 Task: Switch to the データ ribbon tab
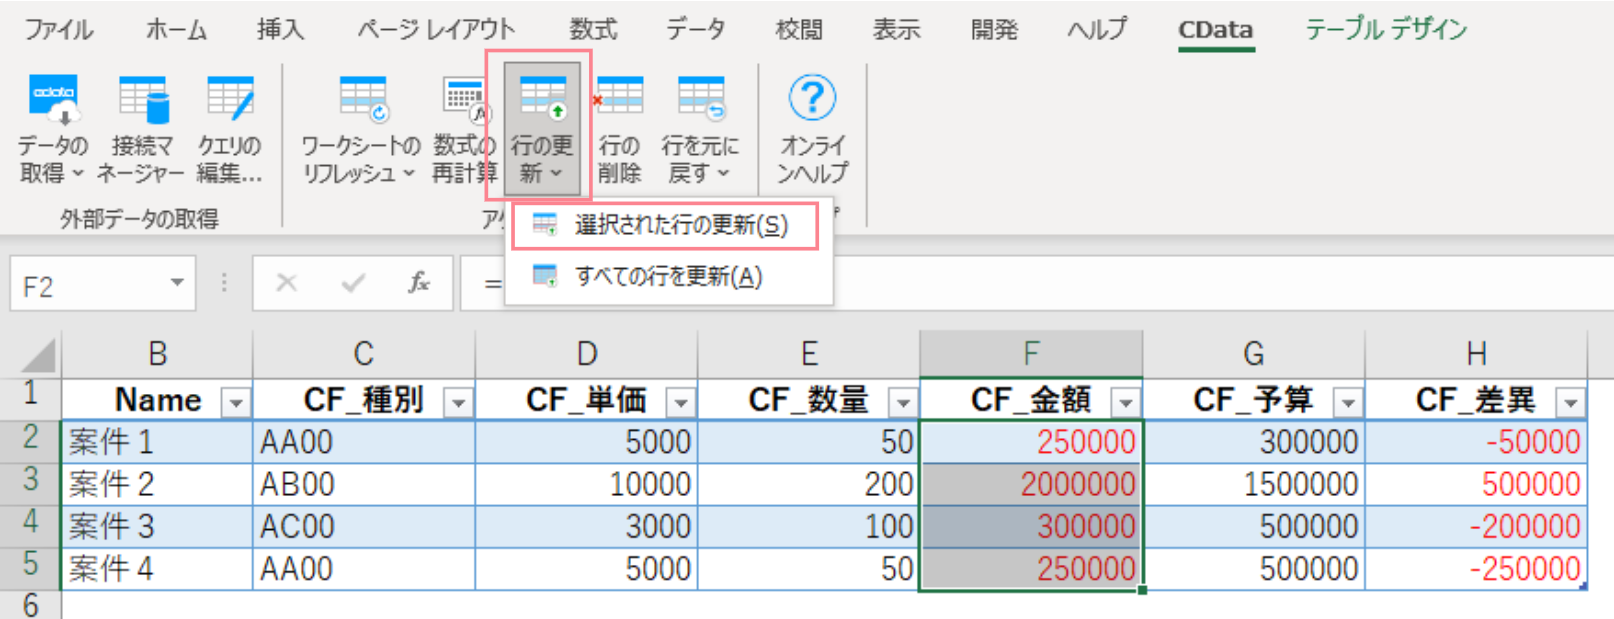695,29
